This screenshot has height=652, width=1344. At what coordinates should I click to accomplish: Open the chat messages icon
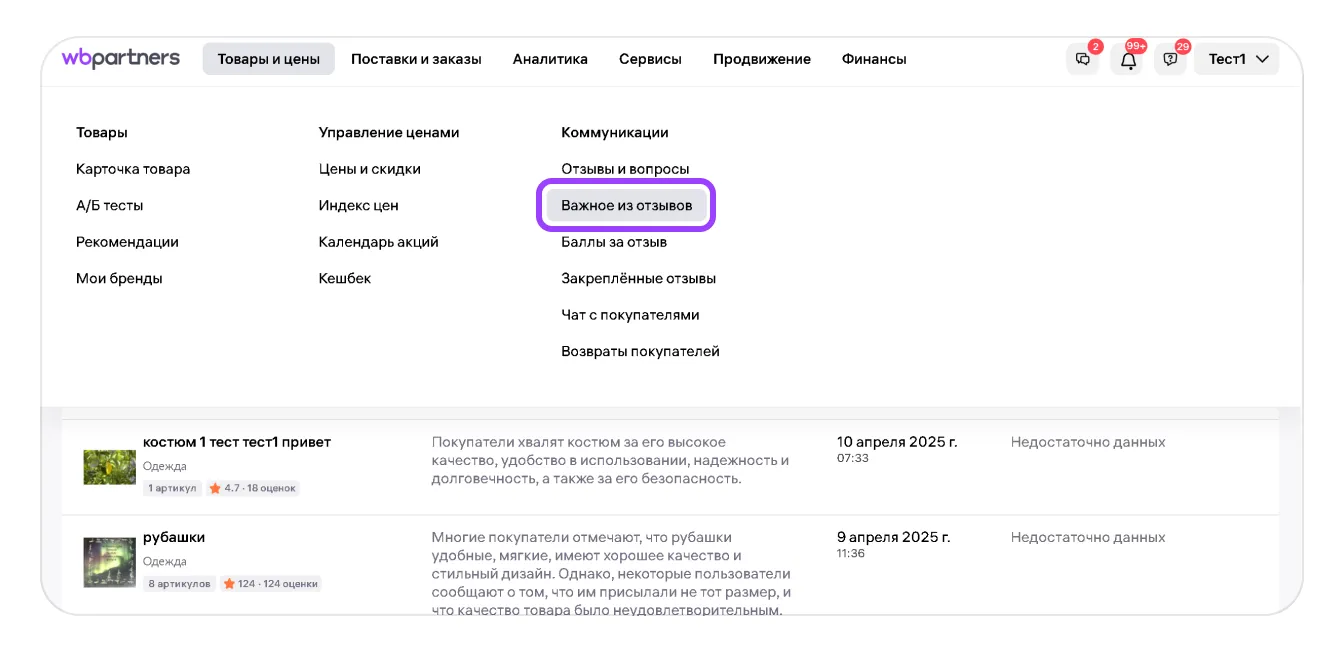coord(1083,59)
